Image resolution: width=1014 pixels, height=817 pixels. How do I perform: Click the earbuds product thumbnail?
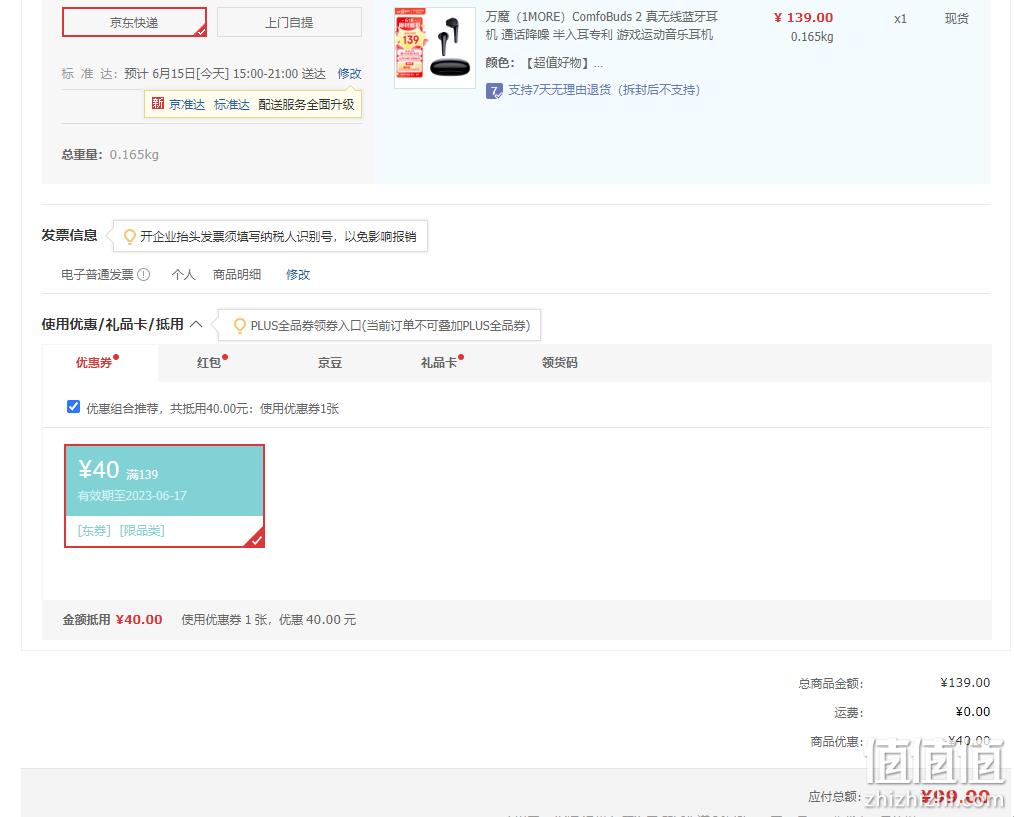tap(435, 48)
